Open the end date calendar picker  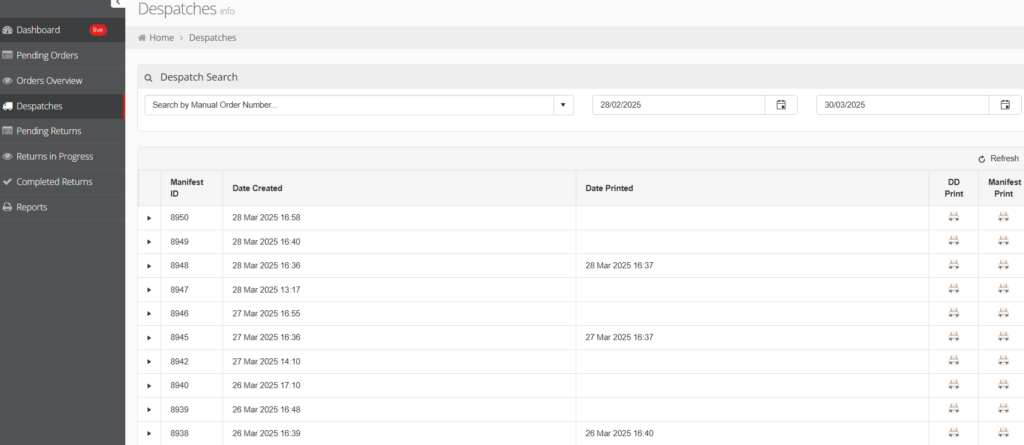pos(1006,105)
